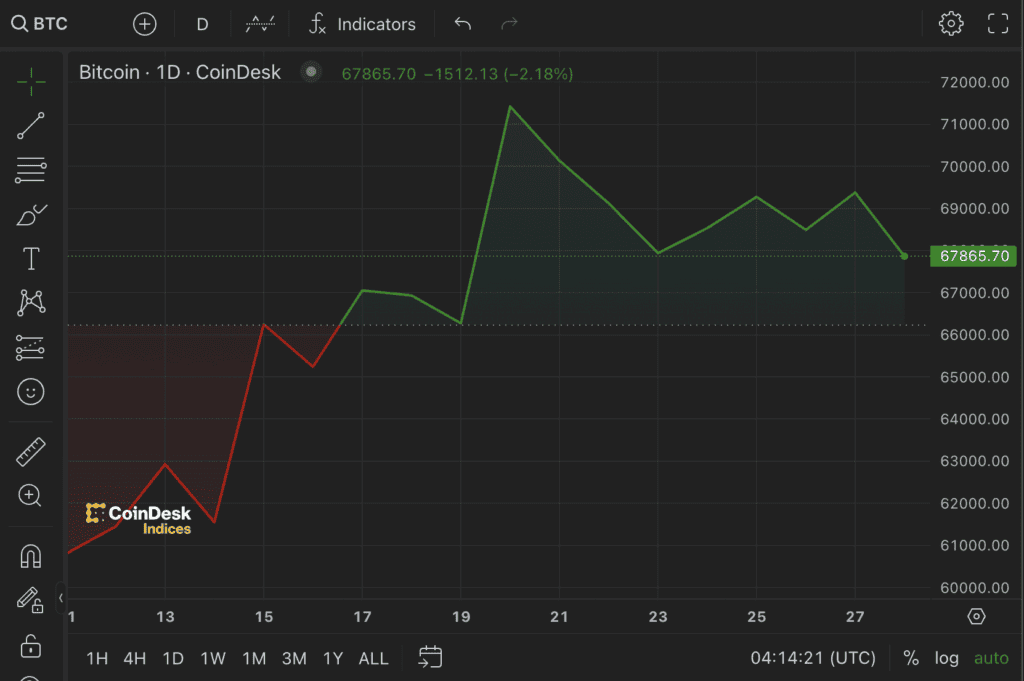Viewport: 1024px width, 681px height.
Task: Select the text annotation tool
Action: click(31, 259)
